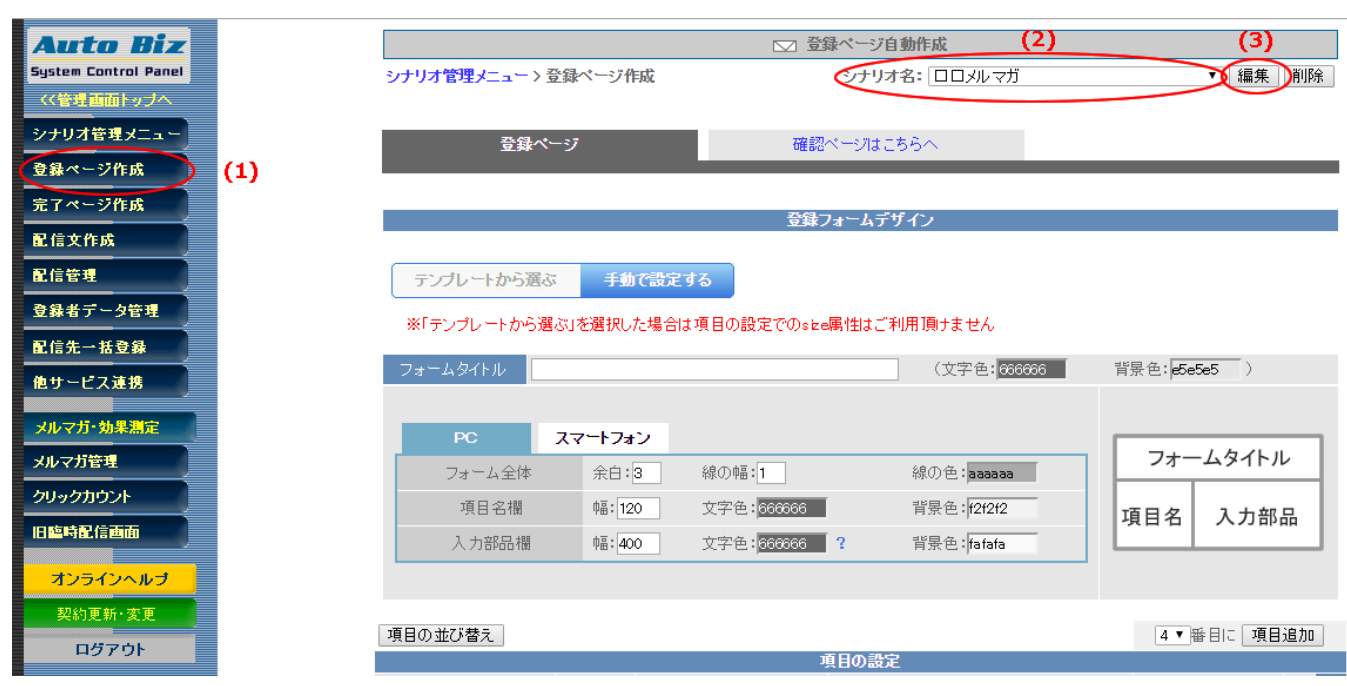
Task: Click シナリオ管理メニュー breadcrumb link
Action: coord(457,76)
